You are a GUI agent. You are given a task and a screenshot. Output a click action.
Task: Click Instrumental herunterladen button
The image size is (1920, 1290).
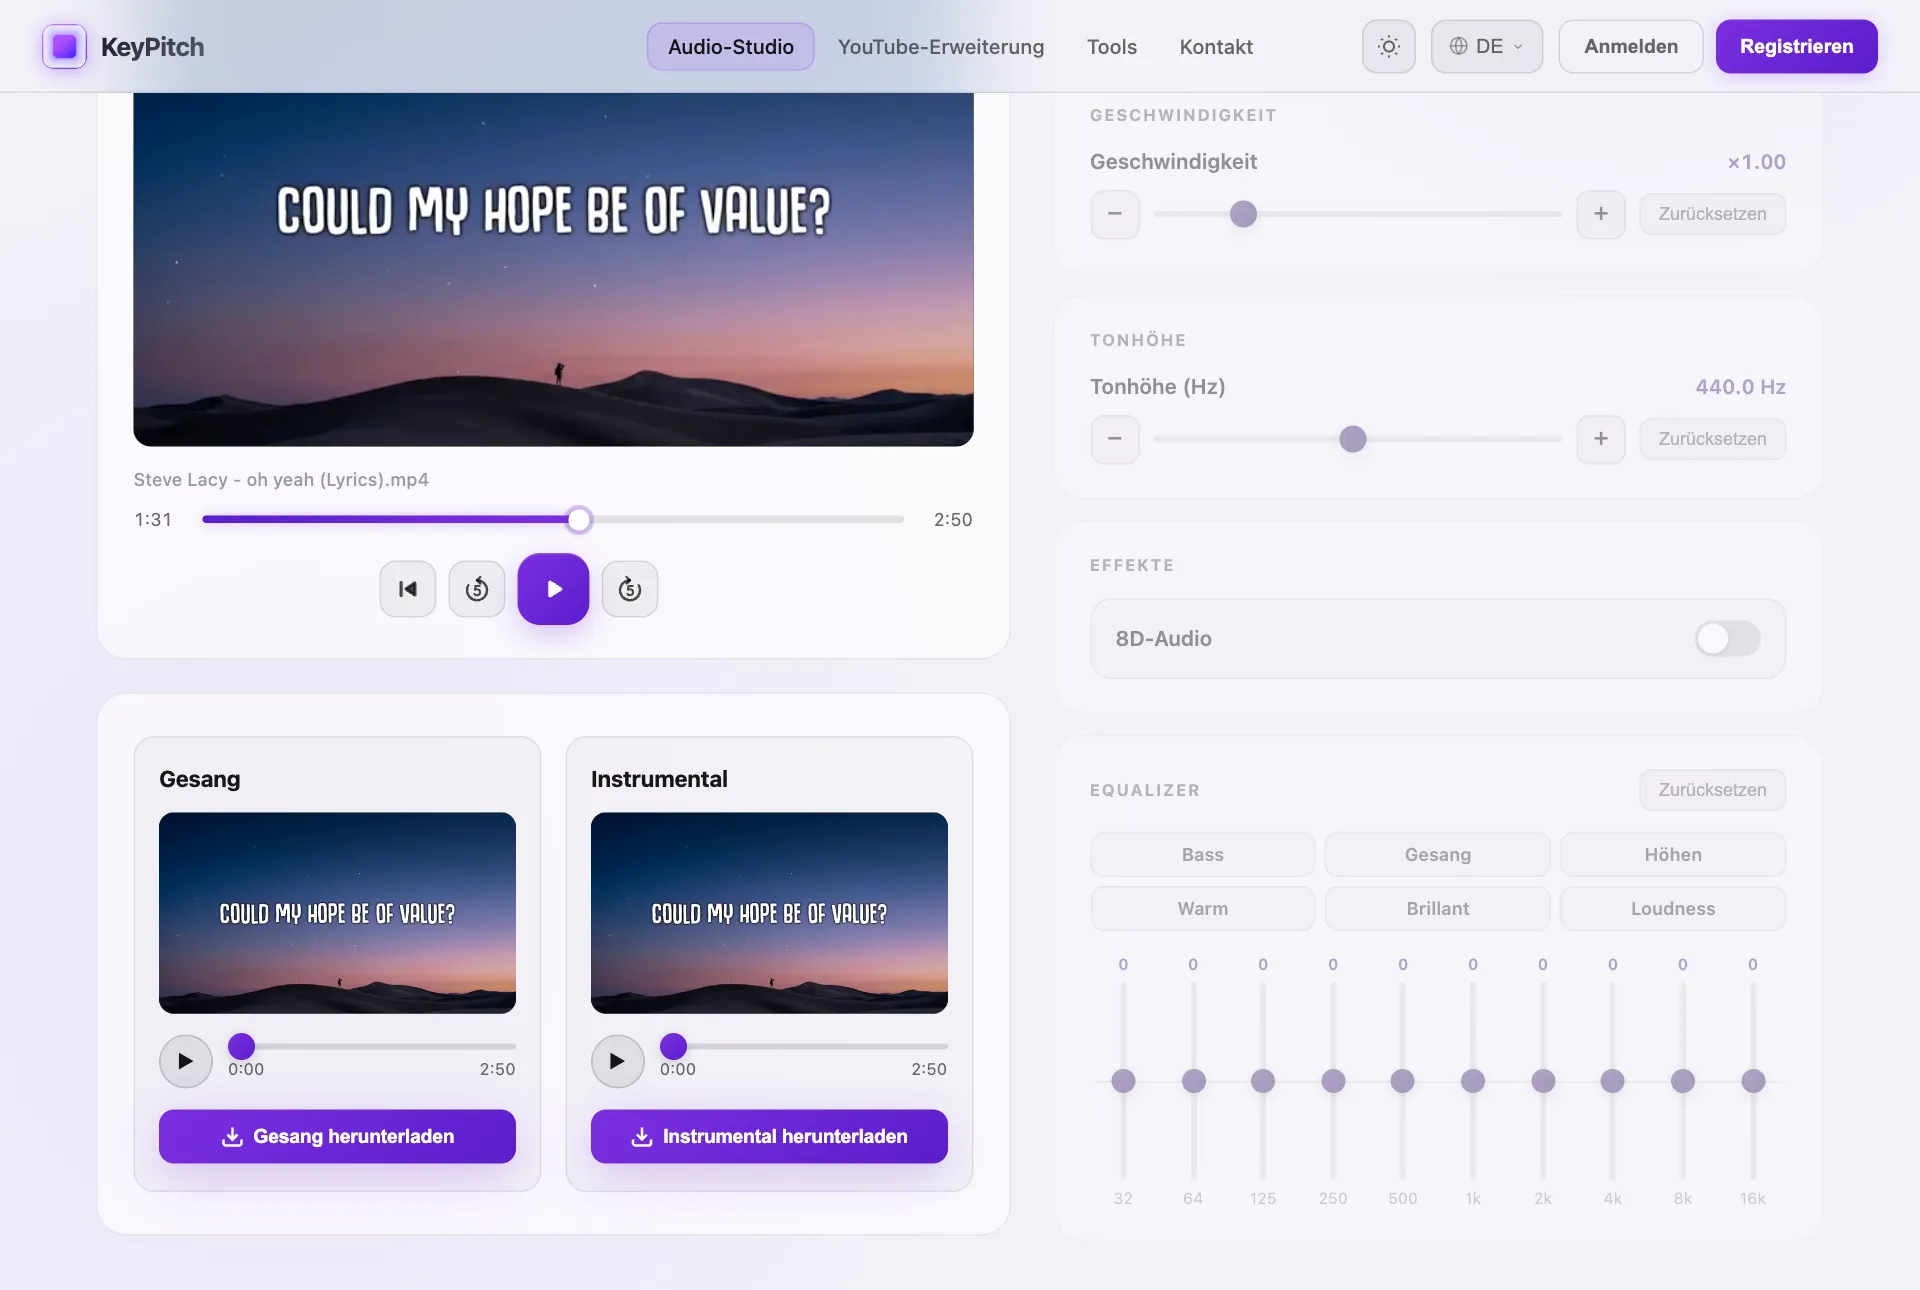(769, 1136)
